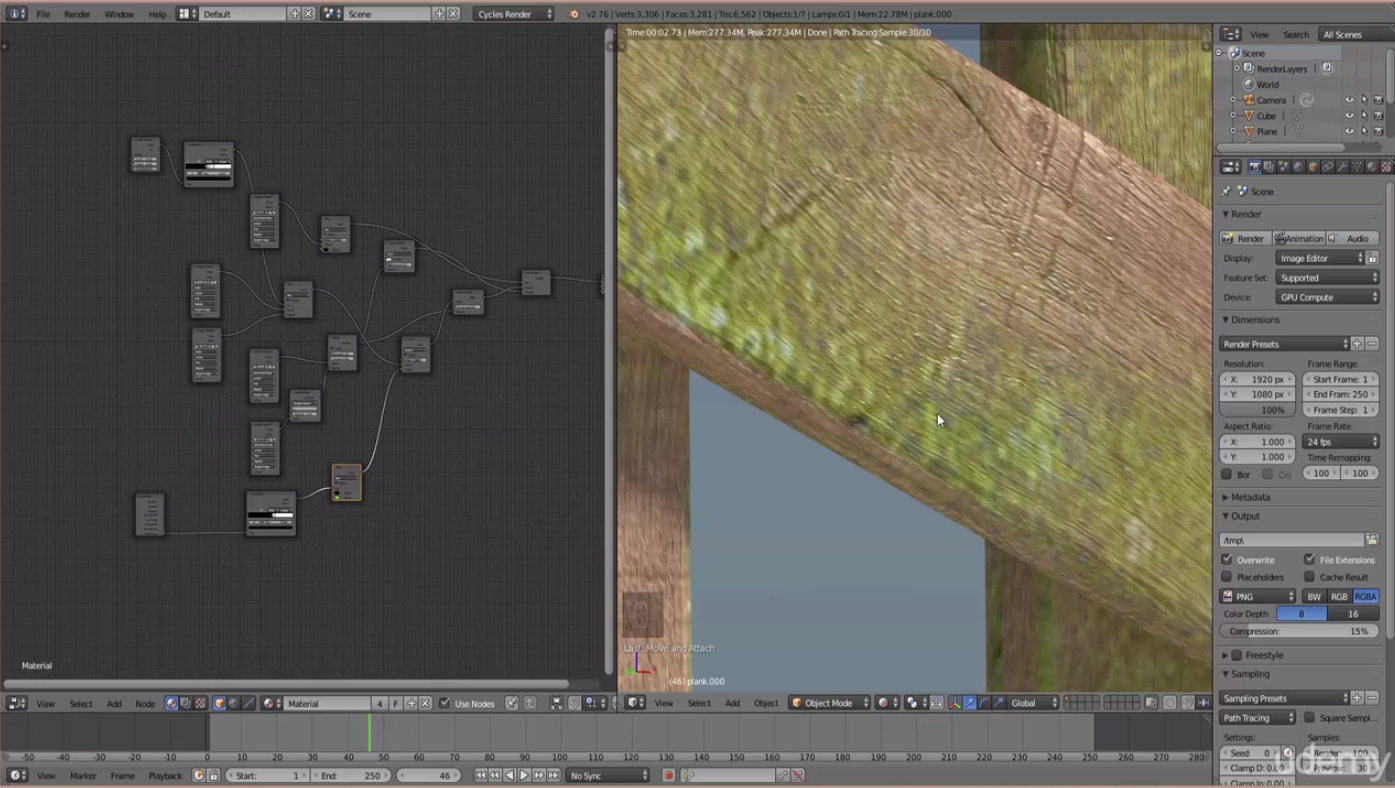This screenshot has height=788, width=1395.
Task: Select the compositing nodes tree type icon
Action: tap(185, 704)
